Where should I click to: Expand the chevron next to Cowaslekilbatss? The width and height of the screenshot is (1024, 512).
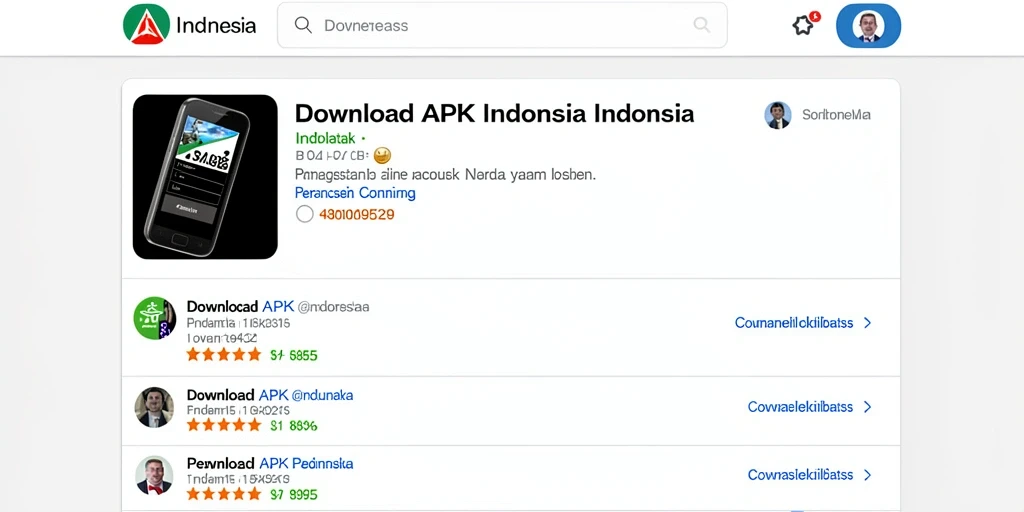tap(867, 475)
